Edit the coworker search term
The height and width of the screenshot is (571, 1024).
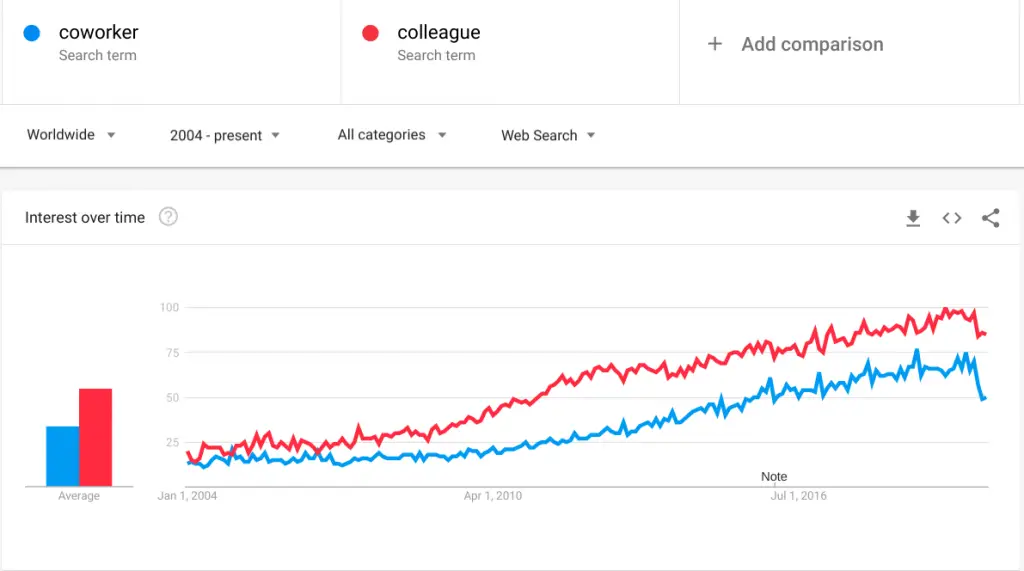point(99,32)
